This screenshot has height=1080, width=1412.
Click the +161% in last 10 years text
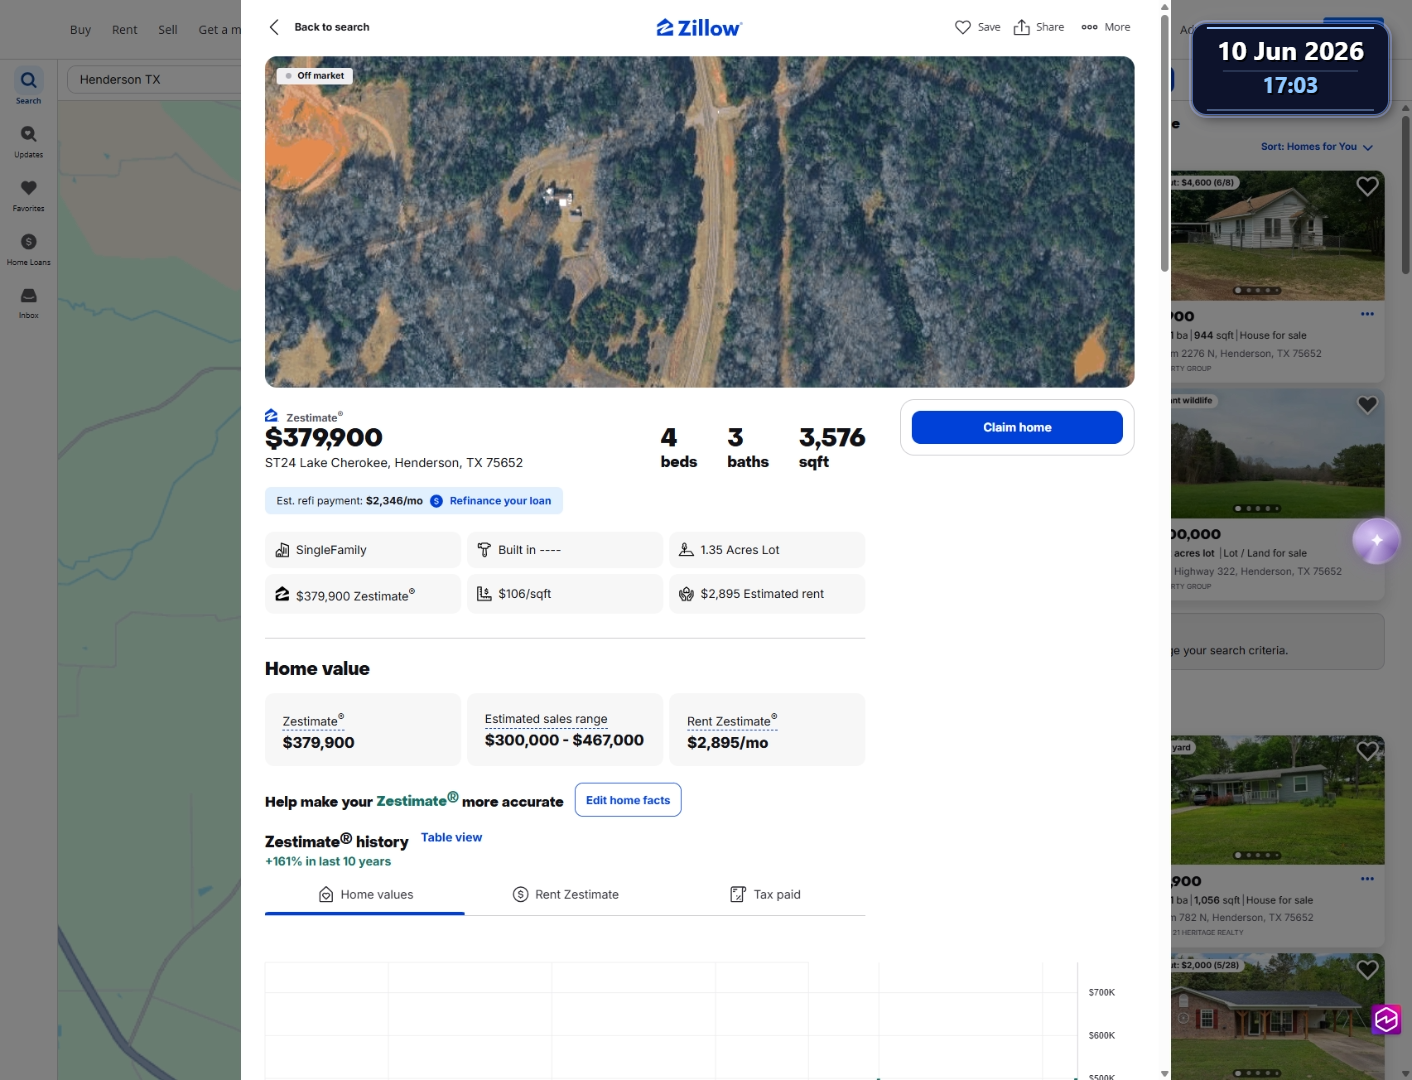(x=328, y=862)
